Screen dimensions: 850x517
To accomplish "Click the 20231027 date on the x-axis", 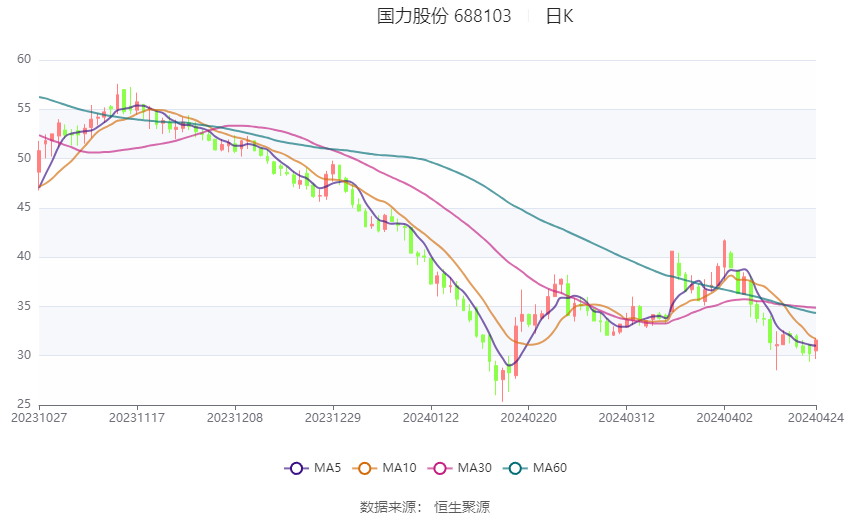I will click(x=38, y=418).
